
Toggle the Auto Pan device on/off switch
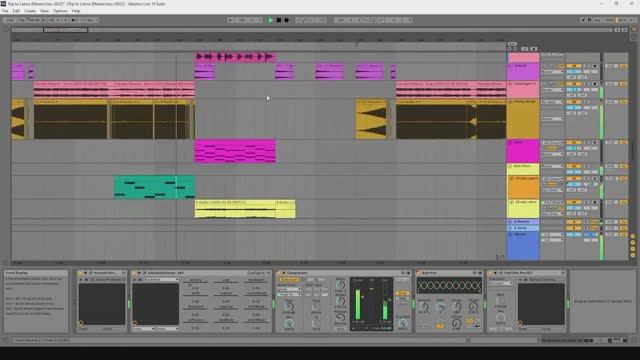pyautogui.click(x=418, y=273)
